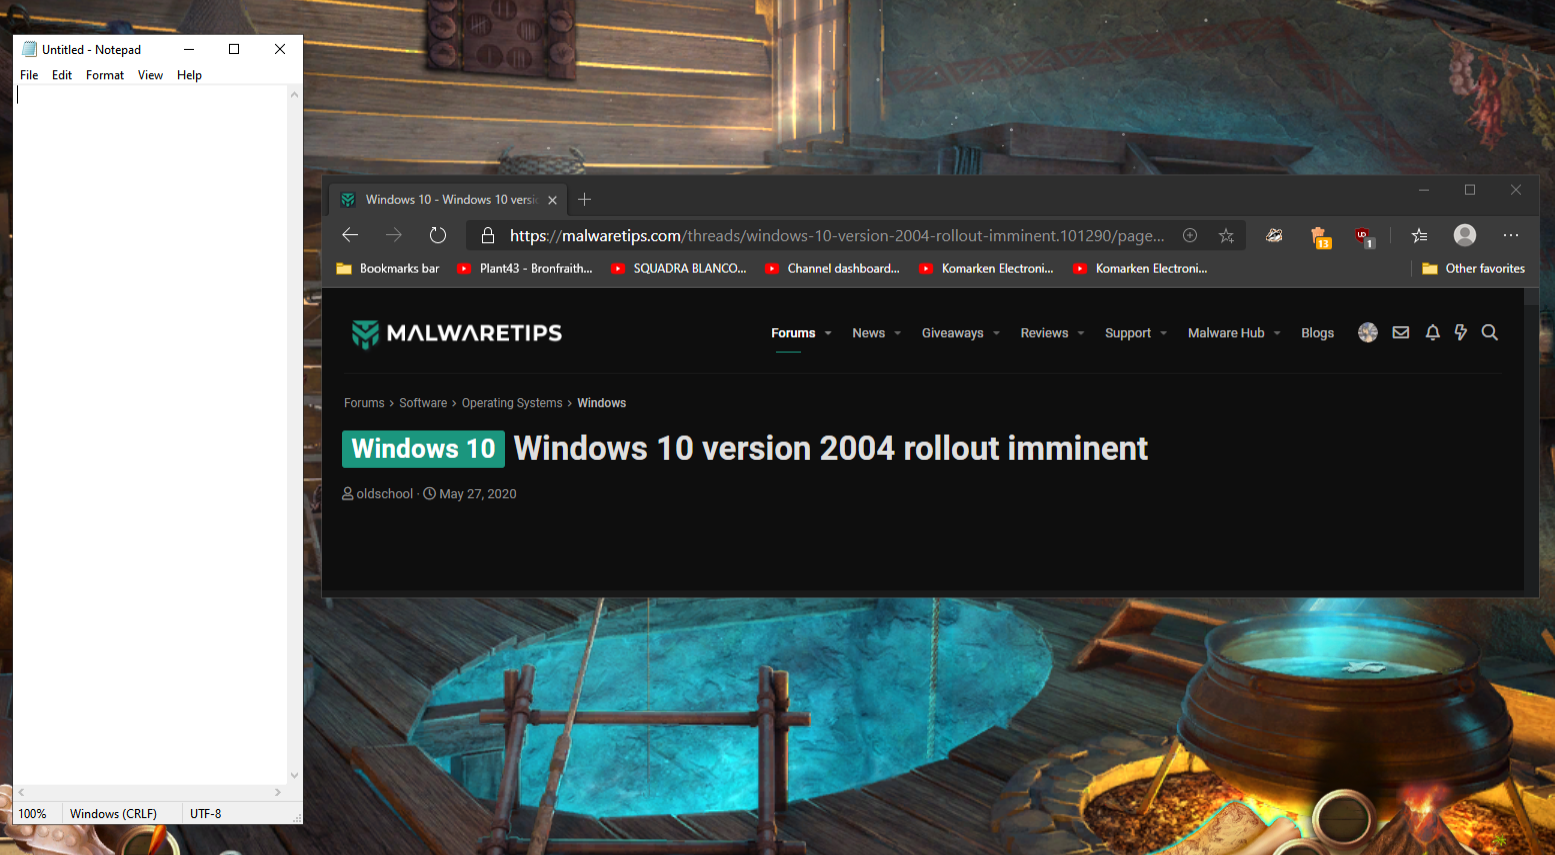Screen dimensions: 1555x855
Task: Close the Windows 10 browser tab
Action: point(552,200)
